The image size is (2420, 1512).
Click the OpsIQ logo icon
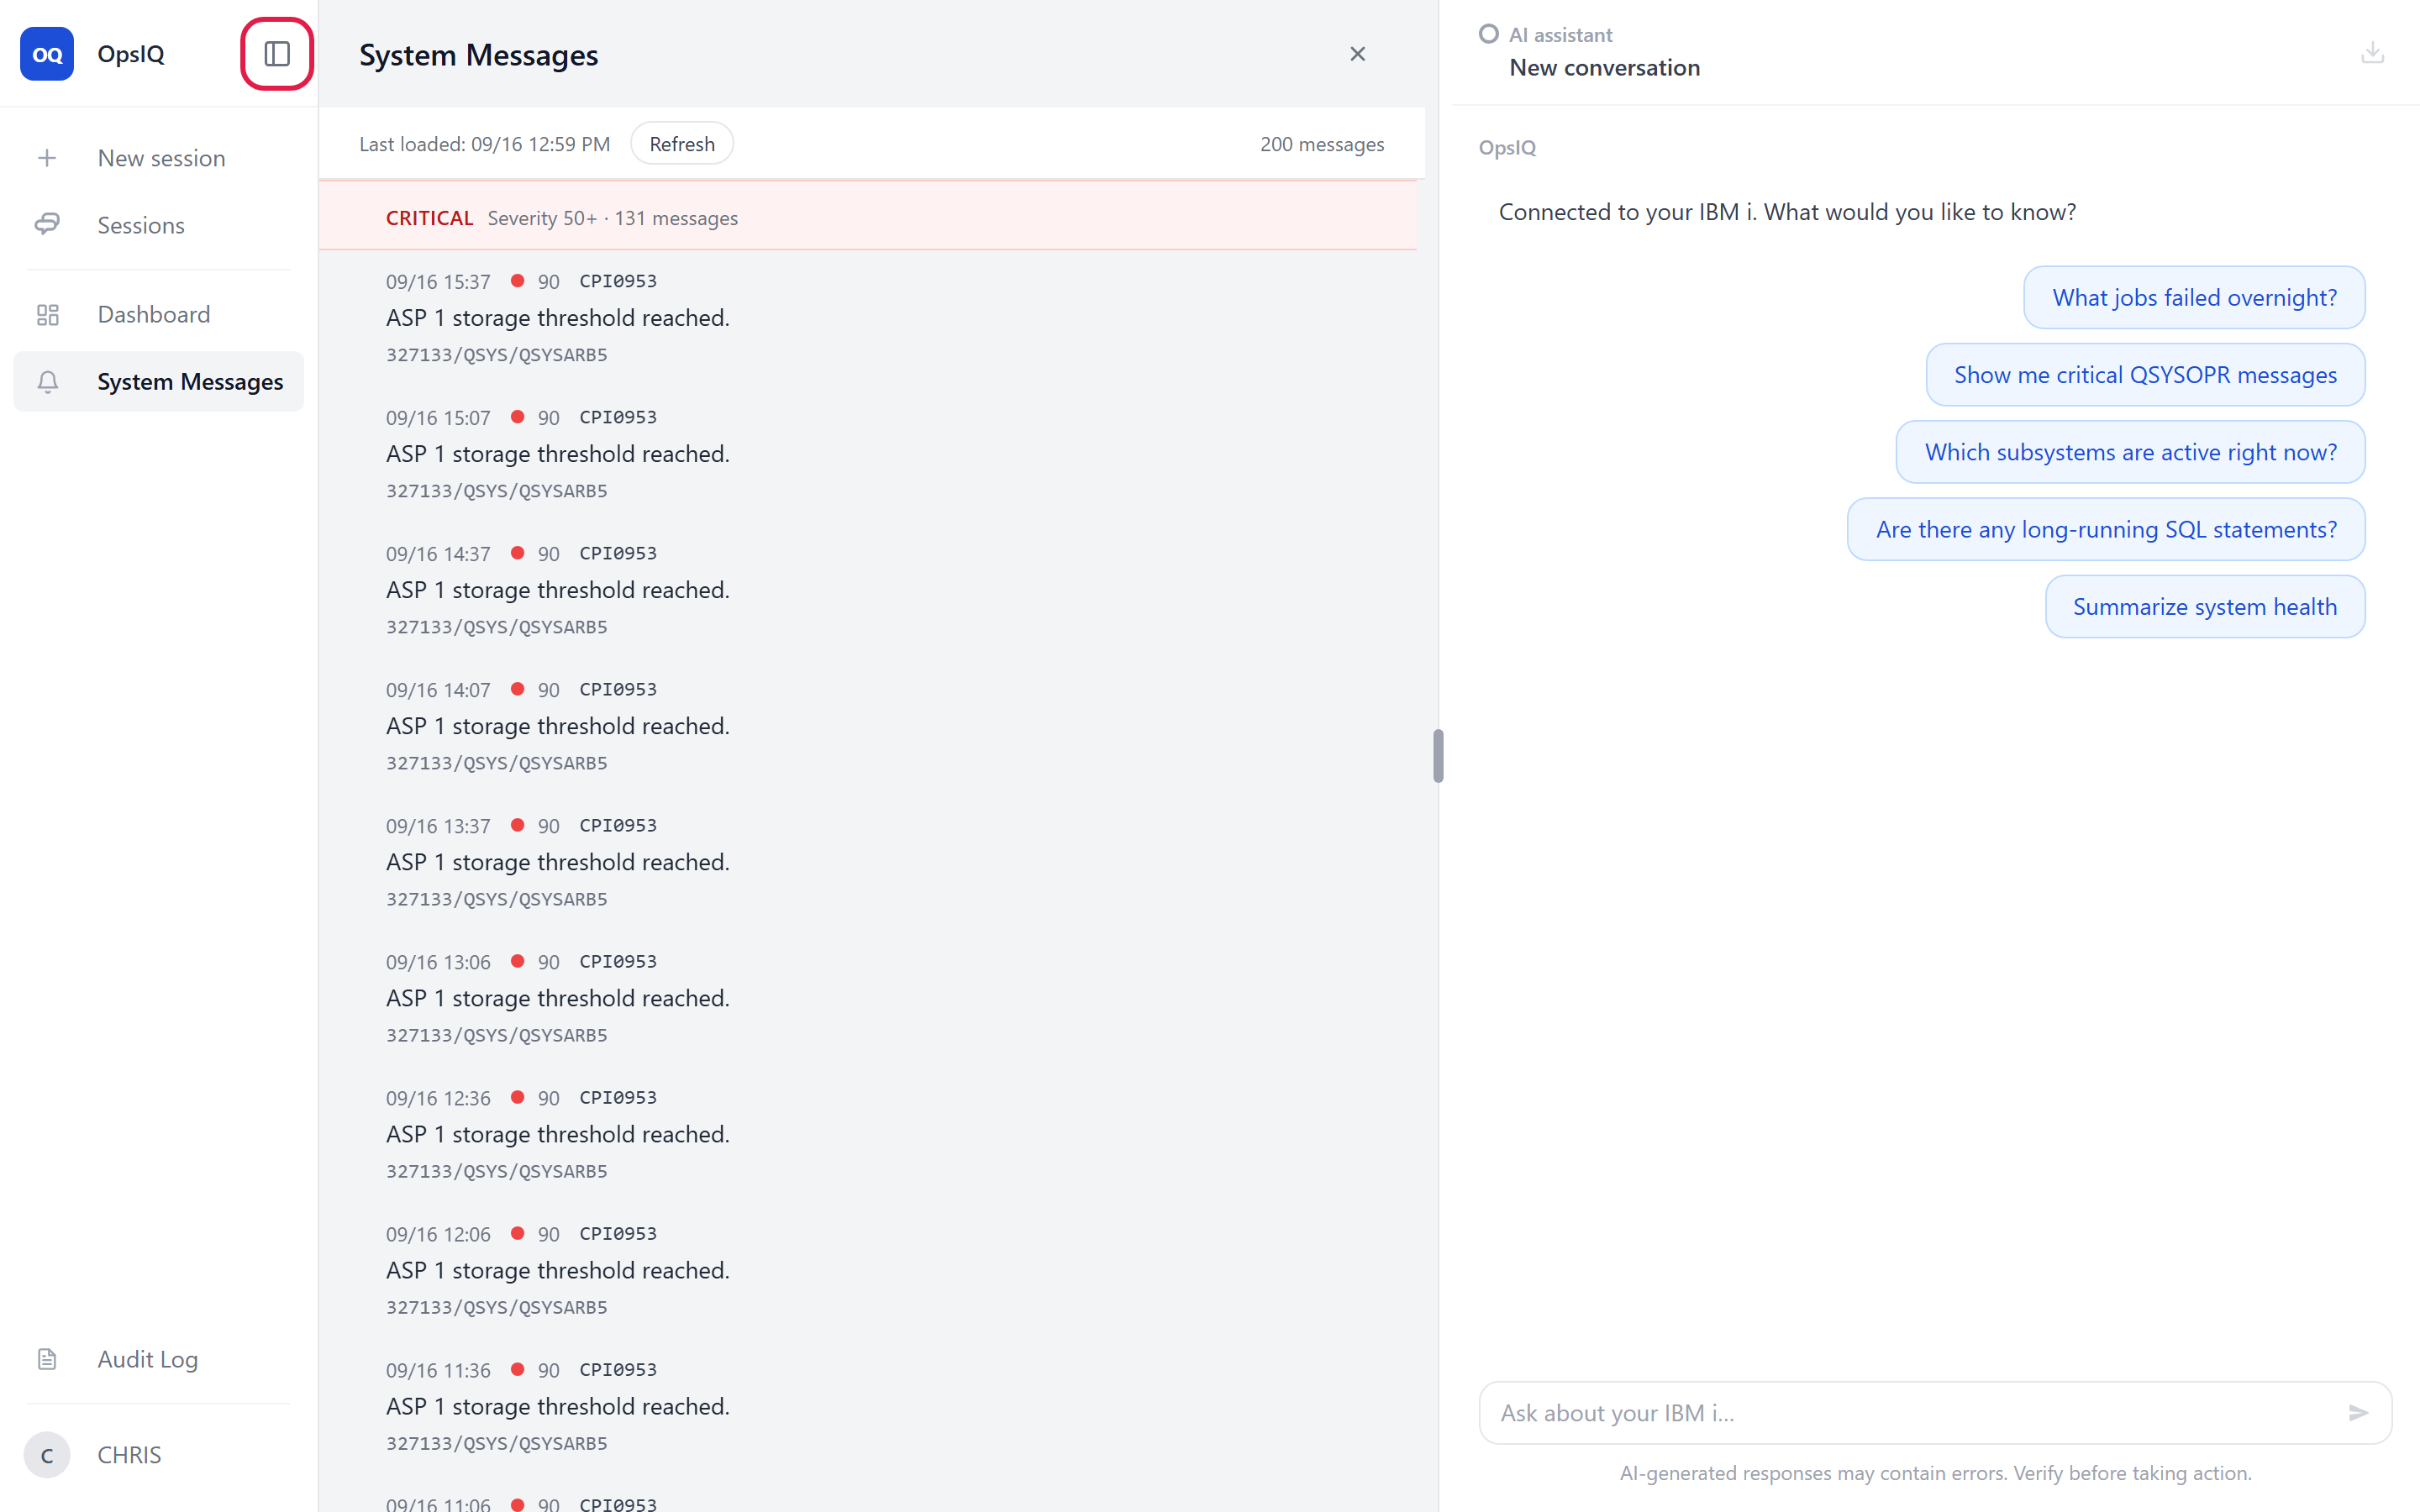[47, 54]
